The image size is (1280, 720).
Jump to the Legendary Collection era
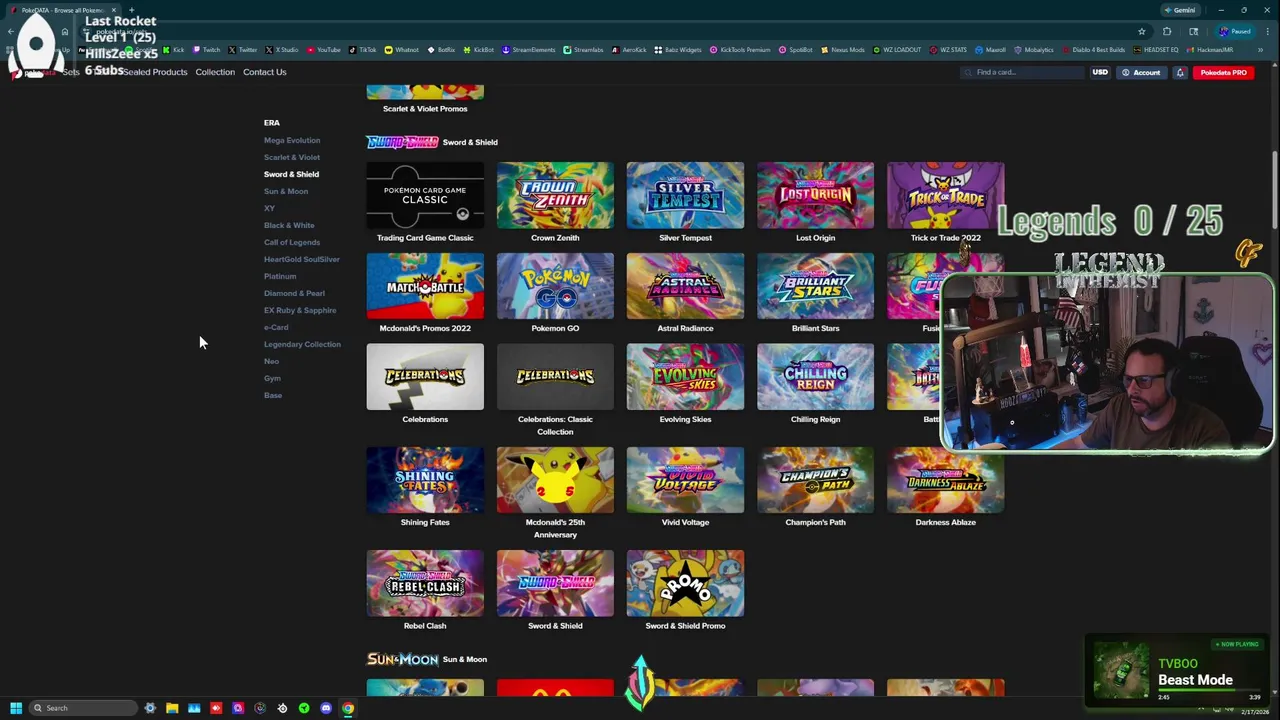click(302, 344)
